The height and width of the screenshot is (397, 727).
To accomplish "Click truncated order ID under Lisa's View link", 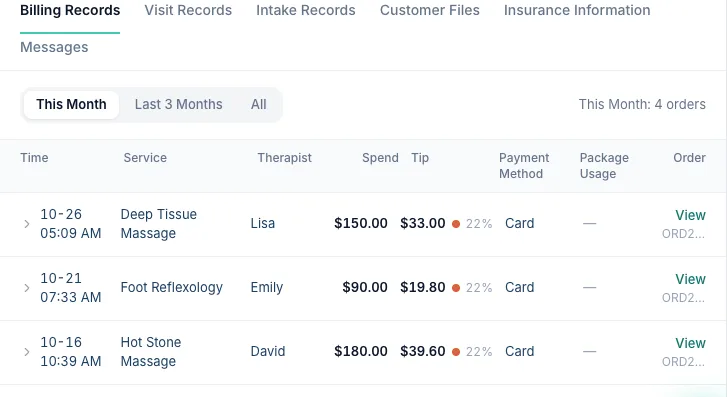I will pos(683,234).
